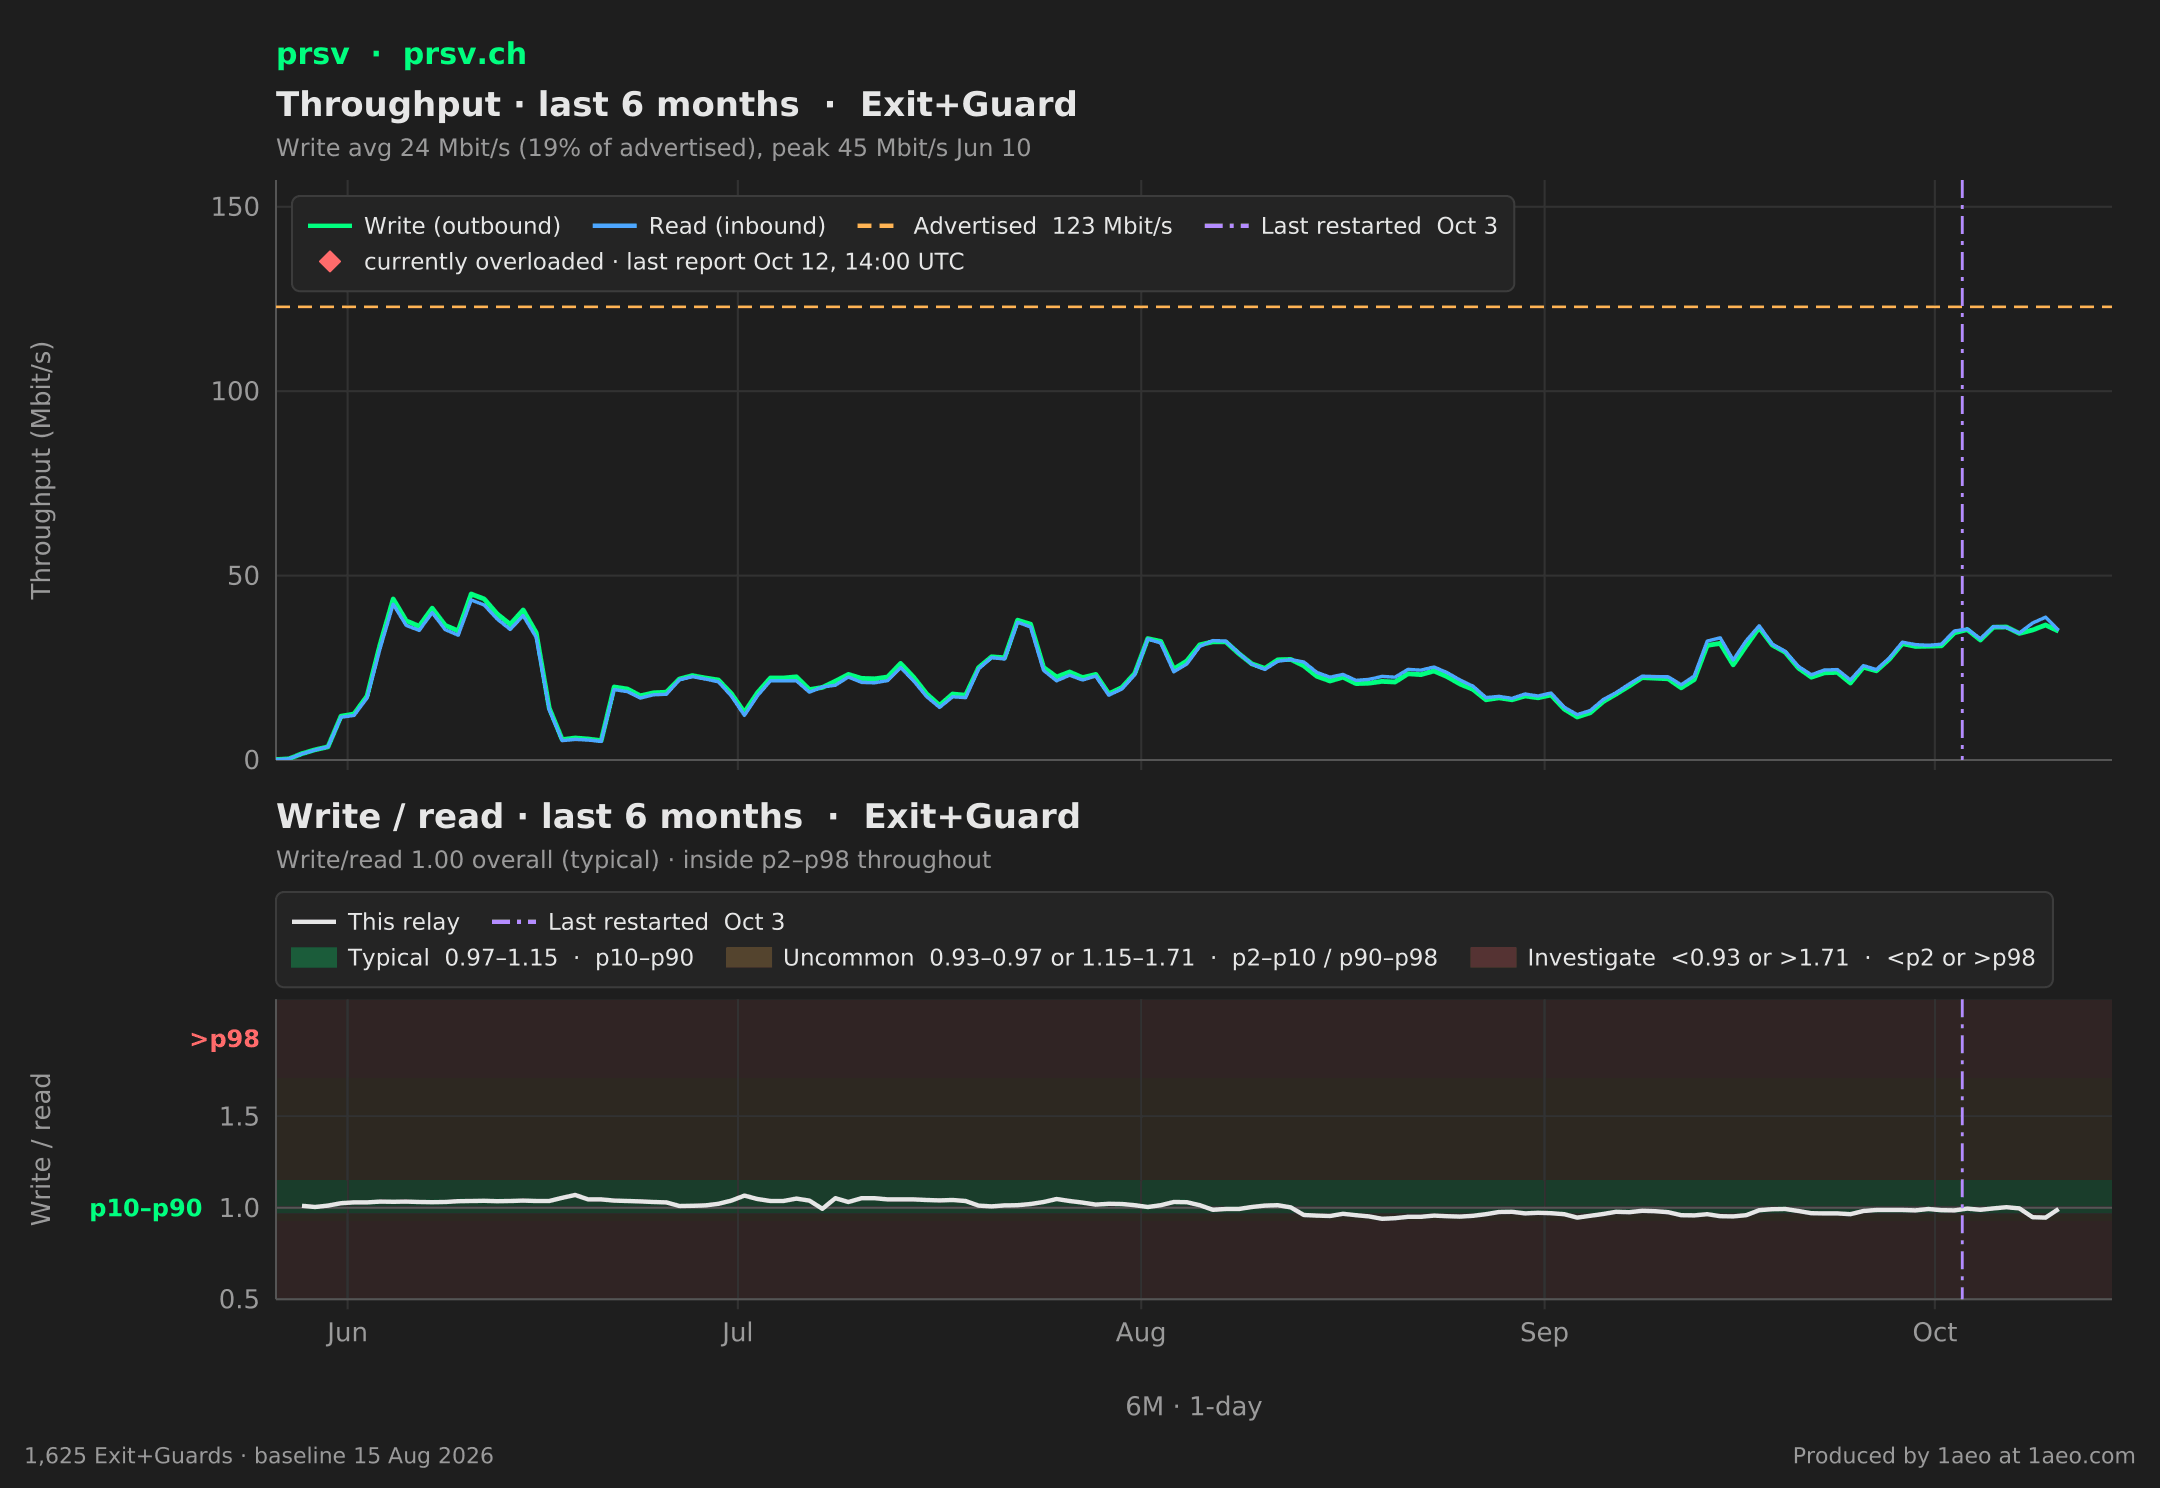Click the 150 throughput axis tick
The image size is (2160, 1488).
click(235, 207)
